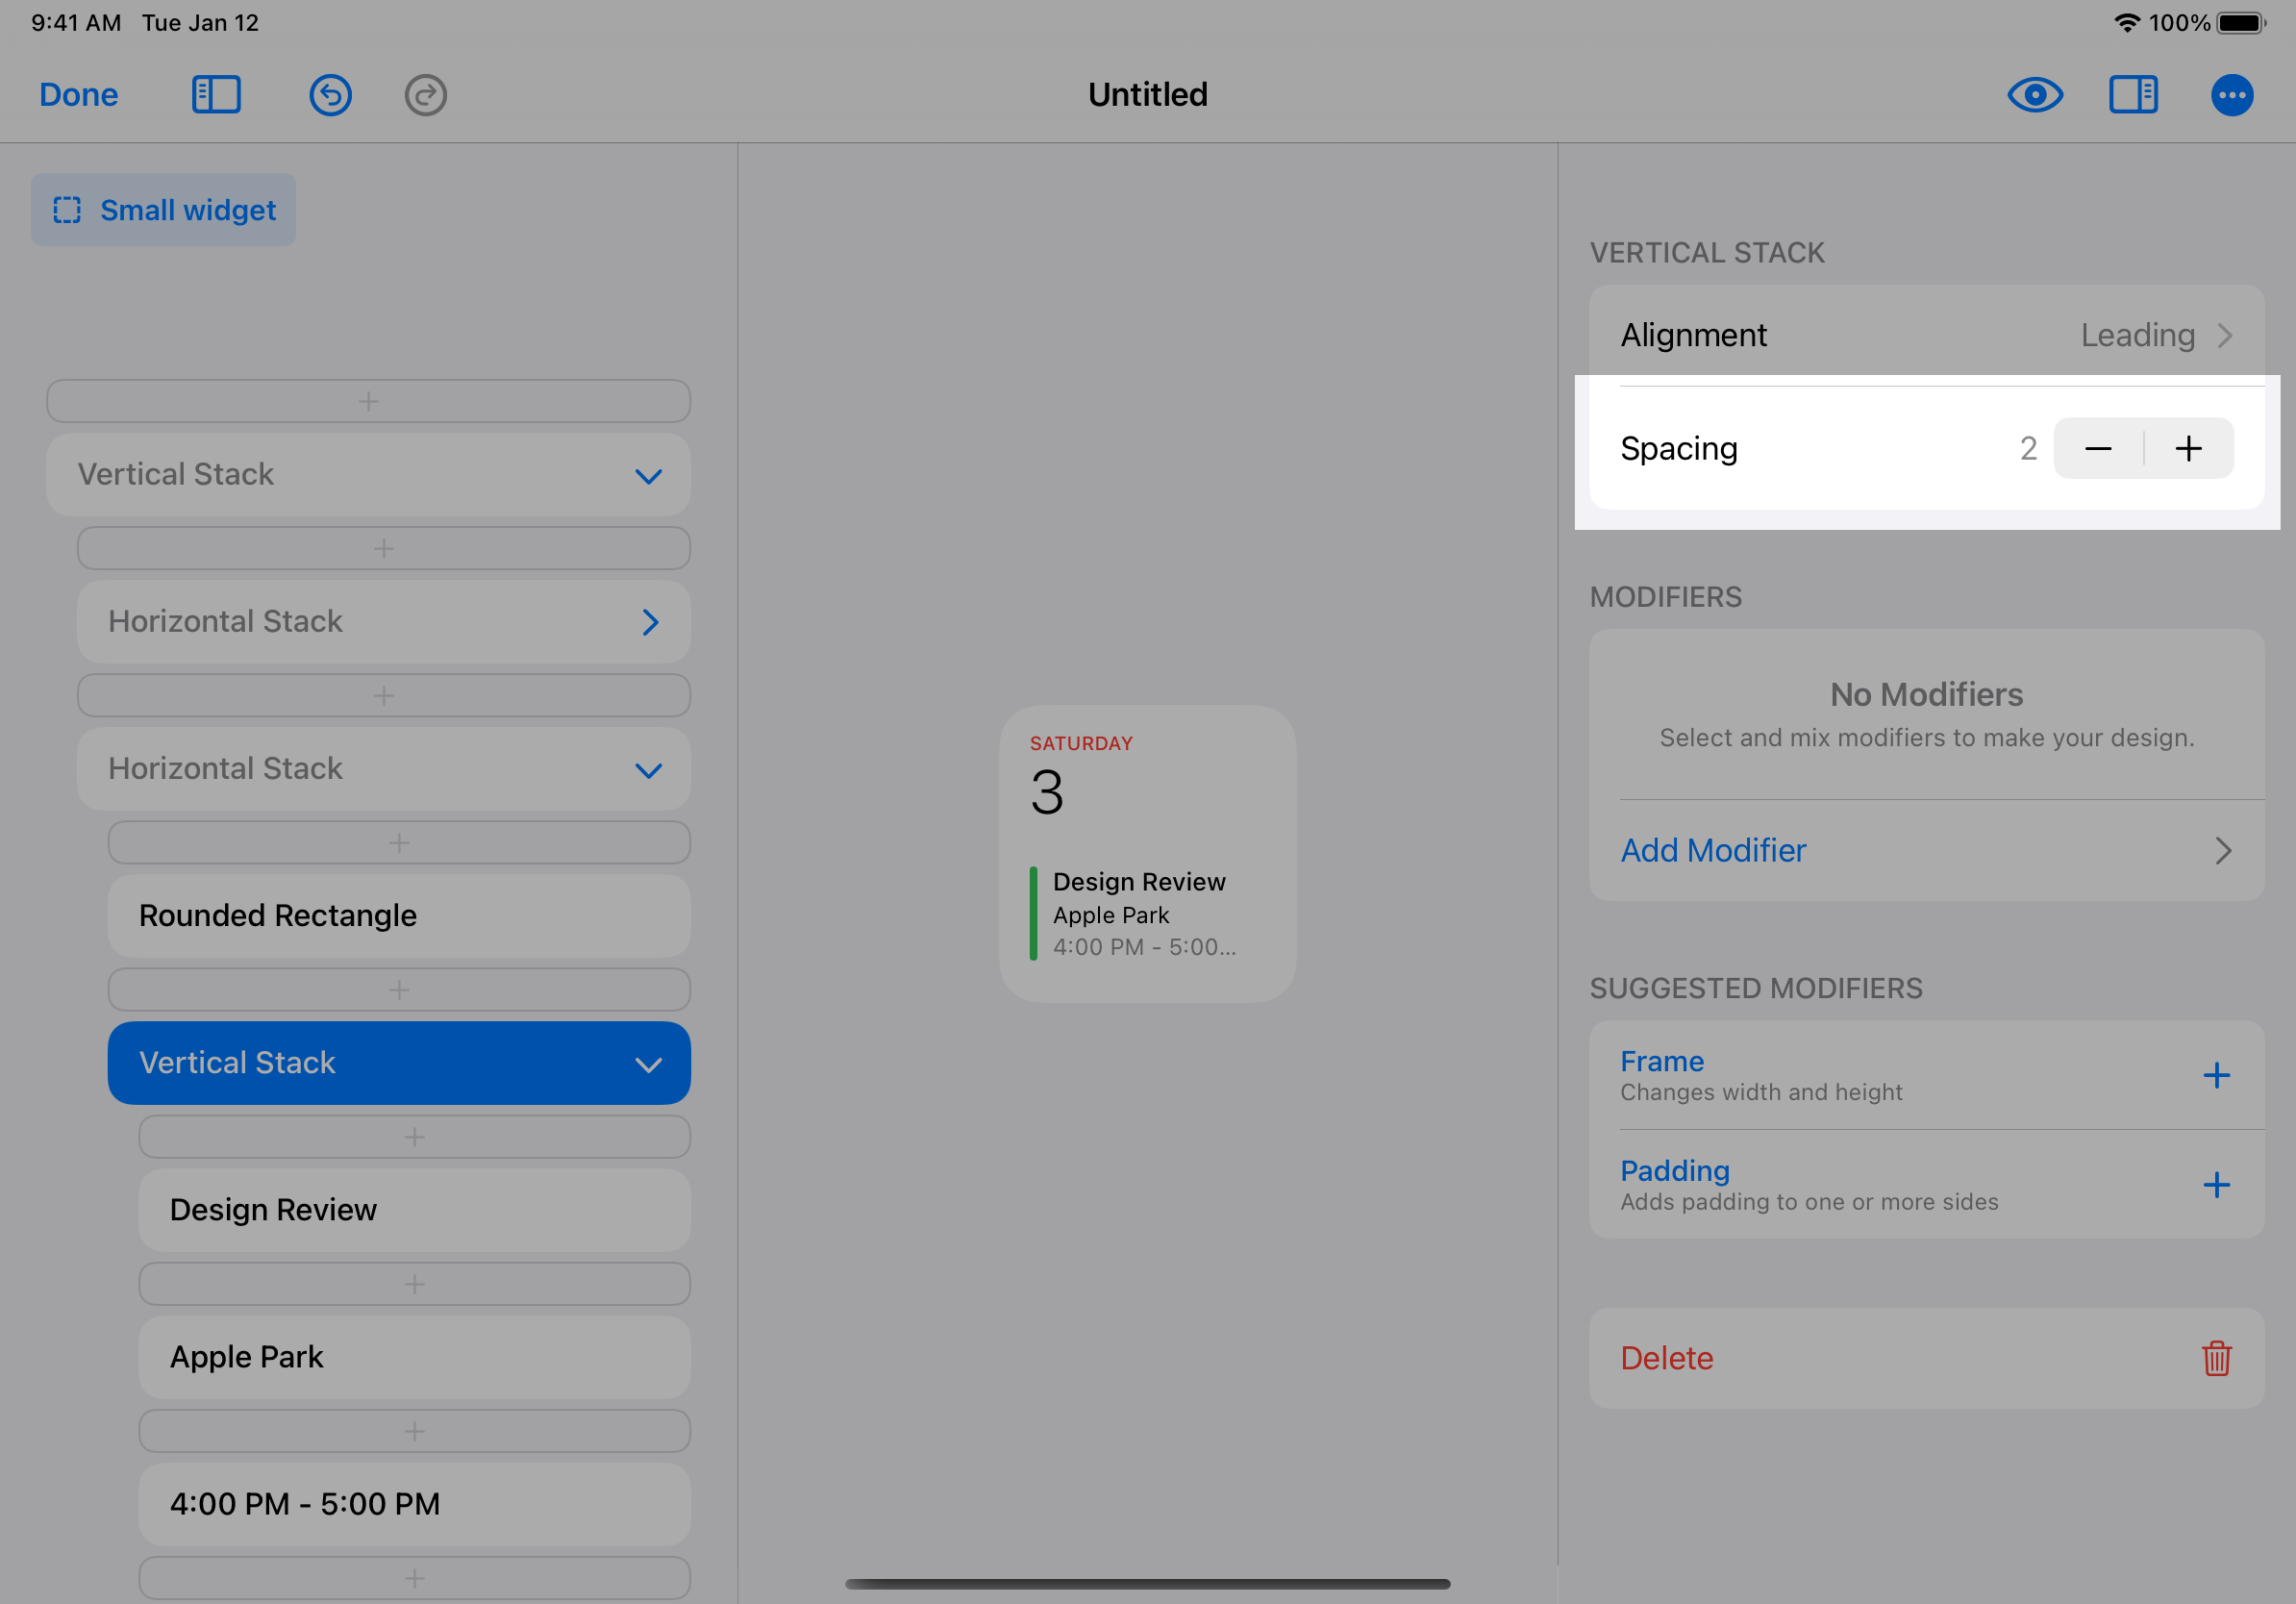Toggle the left sidebar panel icon
Screen dimensions: 2296x1604
(x=216, y=95)
